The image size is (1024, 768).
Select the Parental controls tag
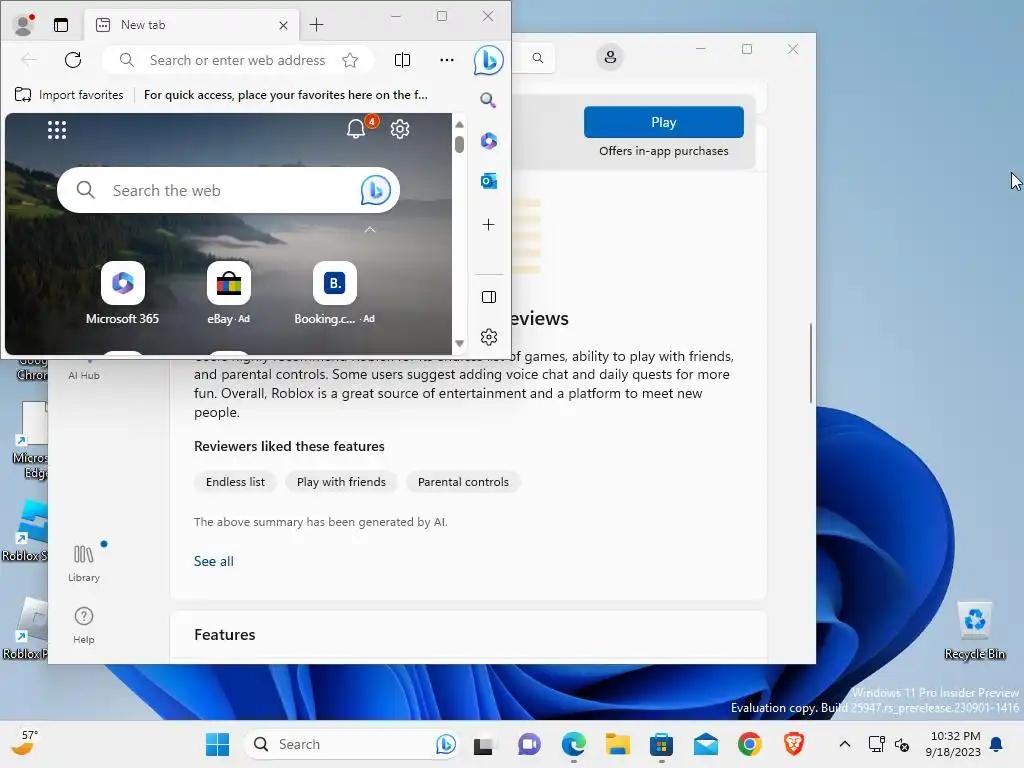[463, 482]
